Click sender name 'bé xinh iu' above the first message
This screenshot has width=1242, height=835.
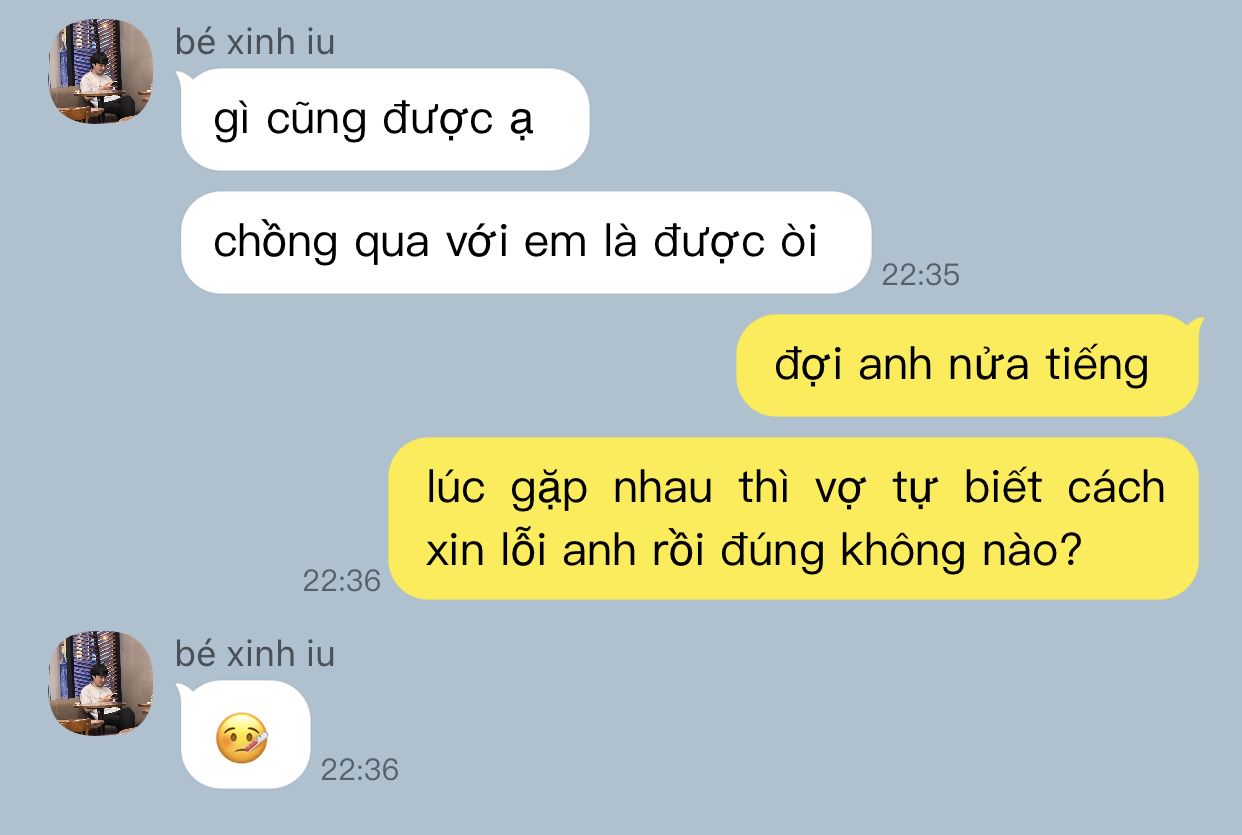point(255,42)
